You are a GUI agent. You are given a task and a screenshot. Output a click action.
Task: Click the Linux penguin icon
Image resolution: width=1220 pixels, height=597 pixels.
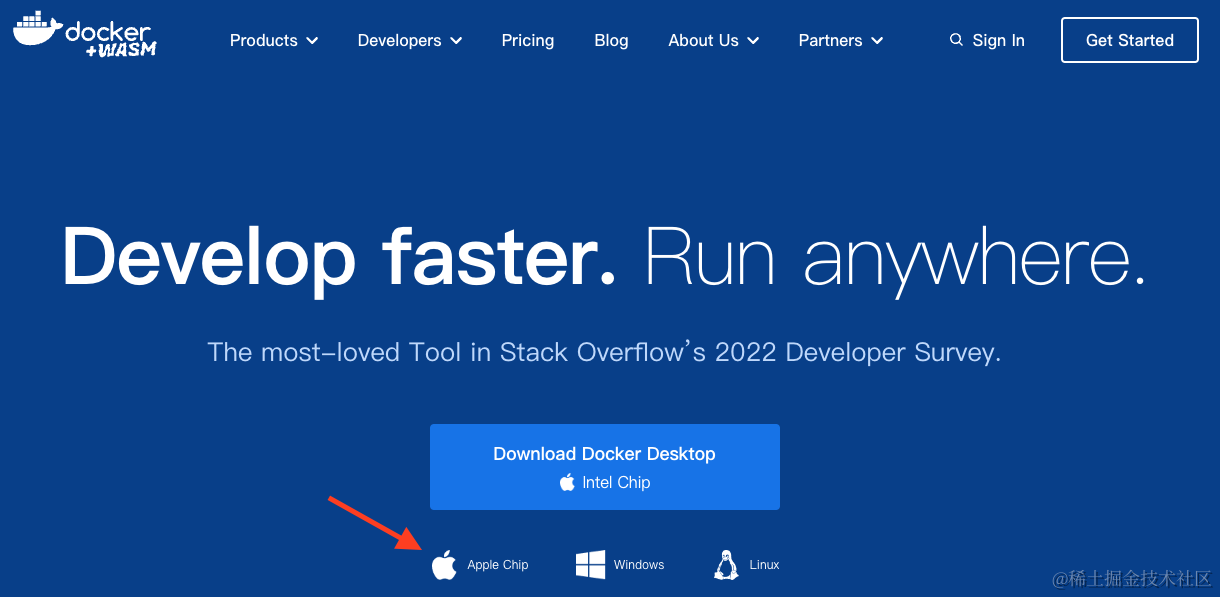726,565
